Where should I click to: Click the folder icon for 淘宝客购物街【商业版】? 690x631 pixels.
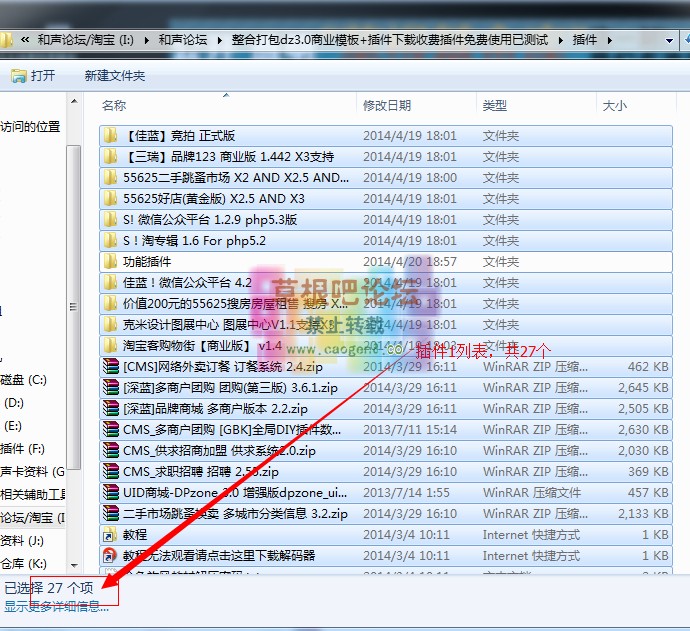click(x=110, y=346)
